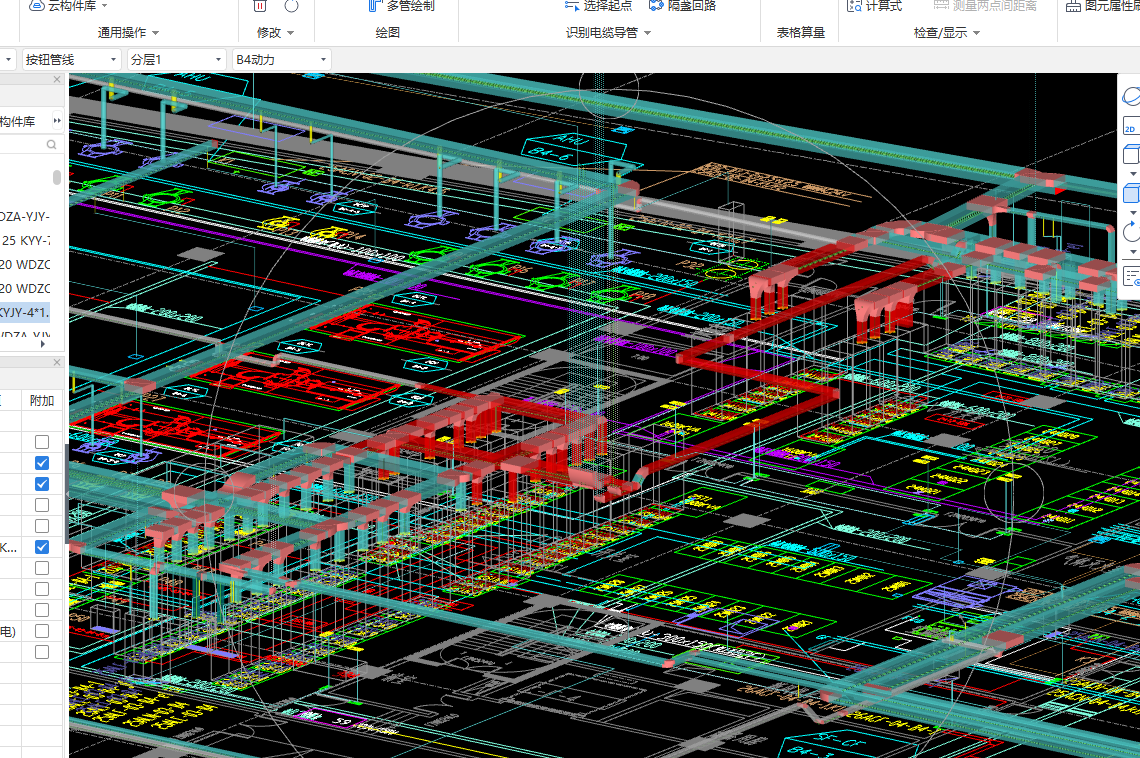Image resolution: width=1140 pixels, height=758 pixels.
Task: Select the shaded cube display icon
Action: tap(1131, 194)
